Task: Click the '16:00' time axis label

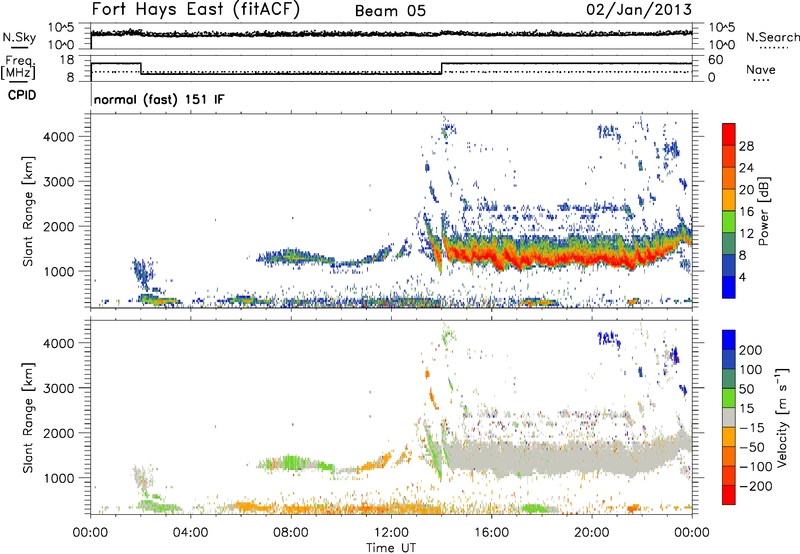Action: [491, 533]
